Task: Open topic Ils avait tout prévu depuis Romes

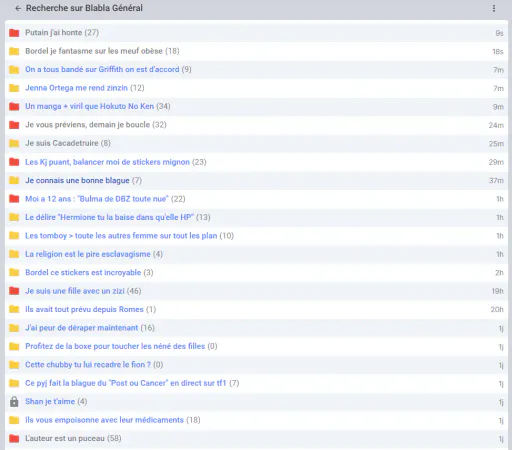Action: (x=84, y=309)
